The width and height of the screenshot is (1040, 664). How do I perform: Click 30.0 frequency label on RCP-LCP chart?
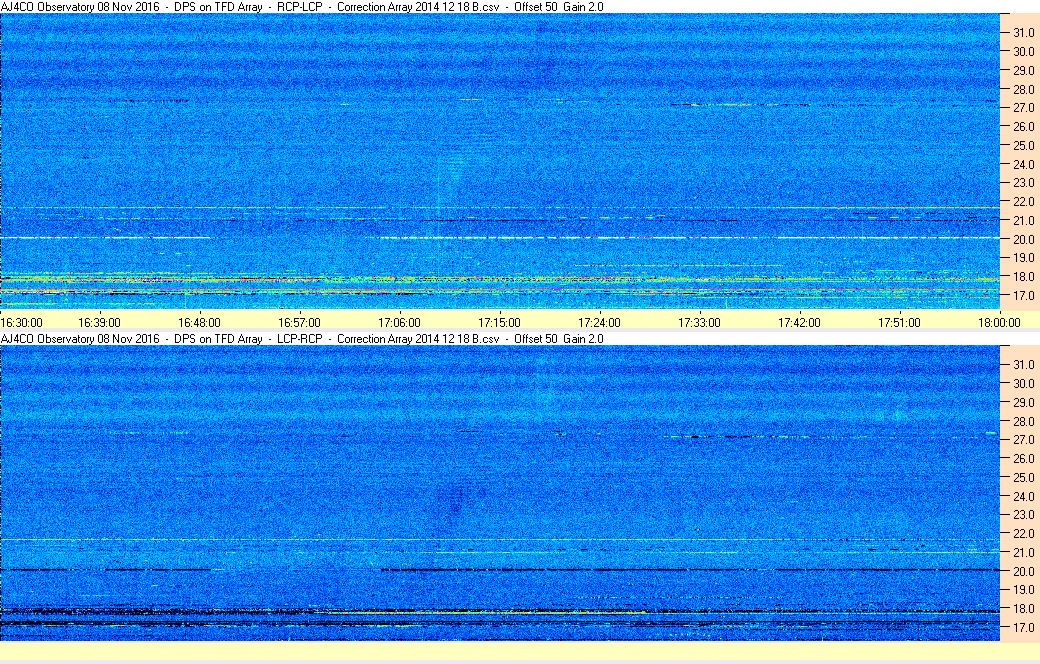point(1023,51)
